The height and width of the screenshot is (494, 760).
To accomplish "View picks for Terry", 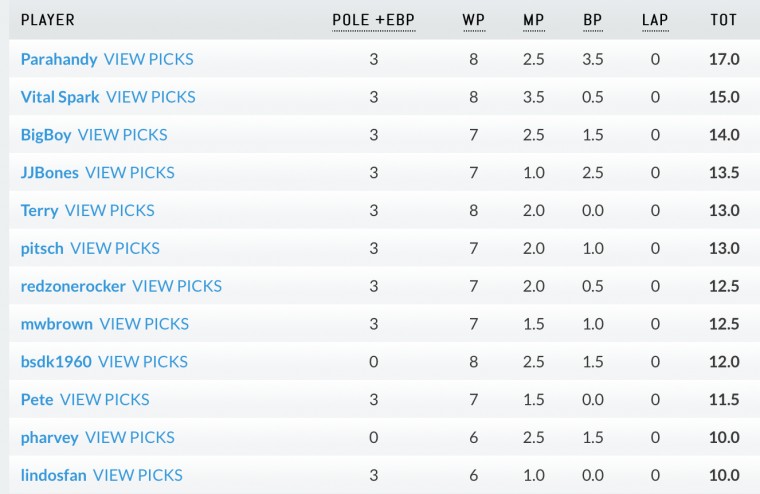I will click(x=110, y=210).
